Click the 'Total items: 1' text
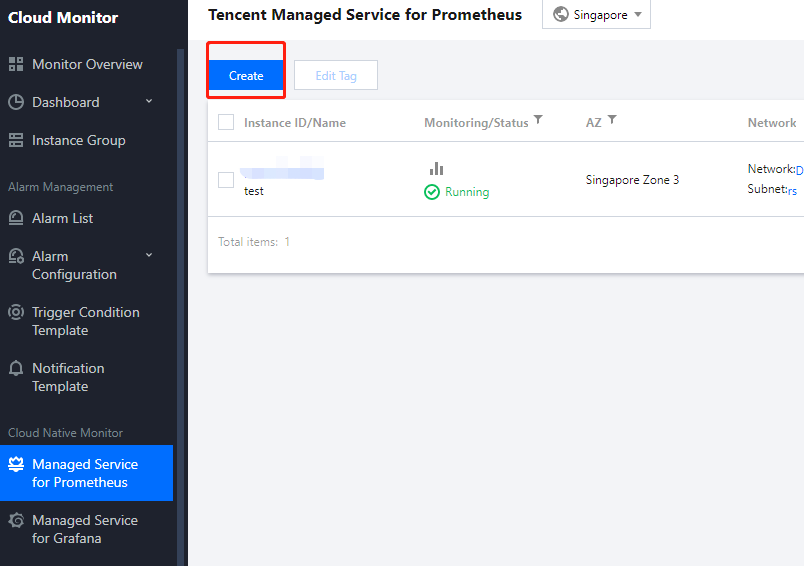 [254, 241]
